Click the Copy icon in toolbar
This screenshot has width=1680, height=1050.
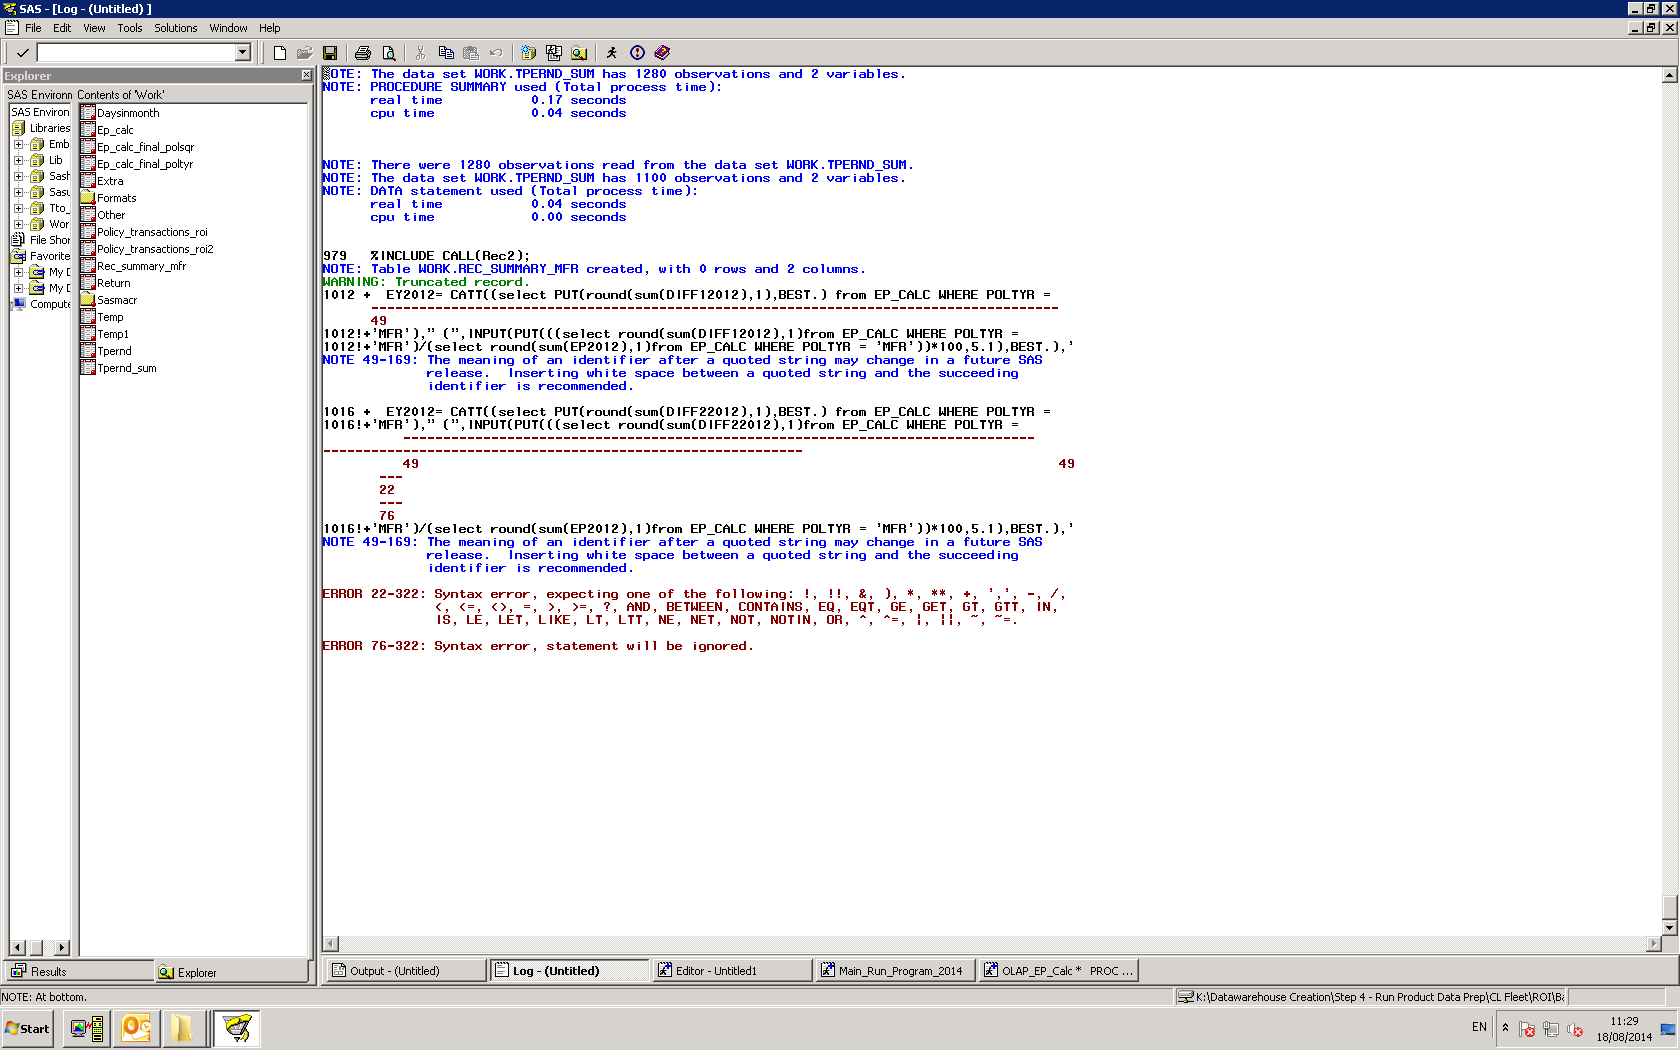pyautogui.click(x=446, y=53)
